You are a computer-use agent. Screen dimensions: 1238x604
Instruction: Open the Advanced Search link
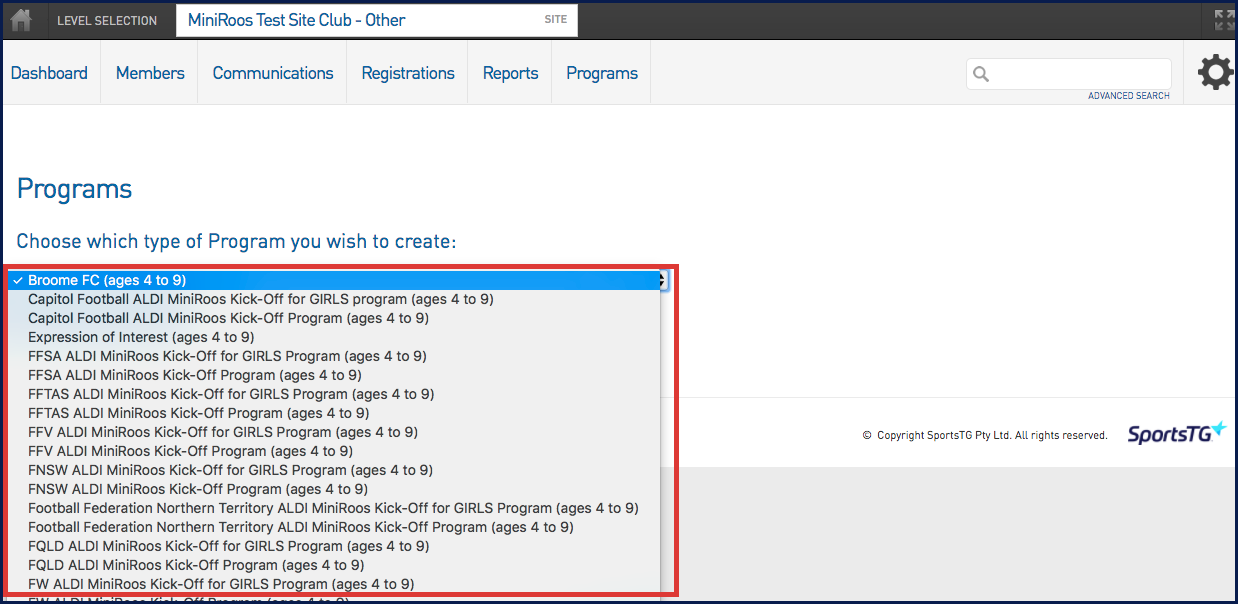point(1129,96)
